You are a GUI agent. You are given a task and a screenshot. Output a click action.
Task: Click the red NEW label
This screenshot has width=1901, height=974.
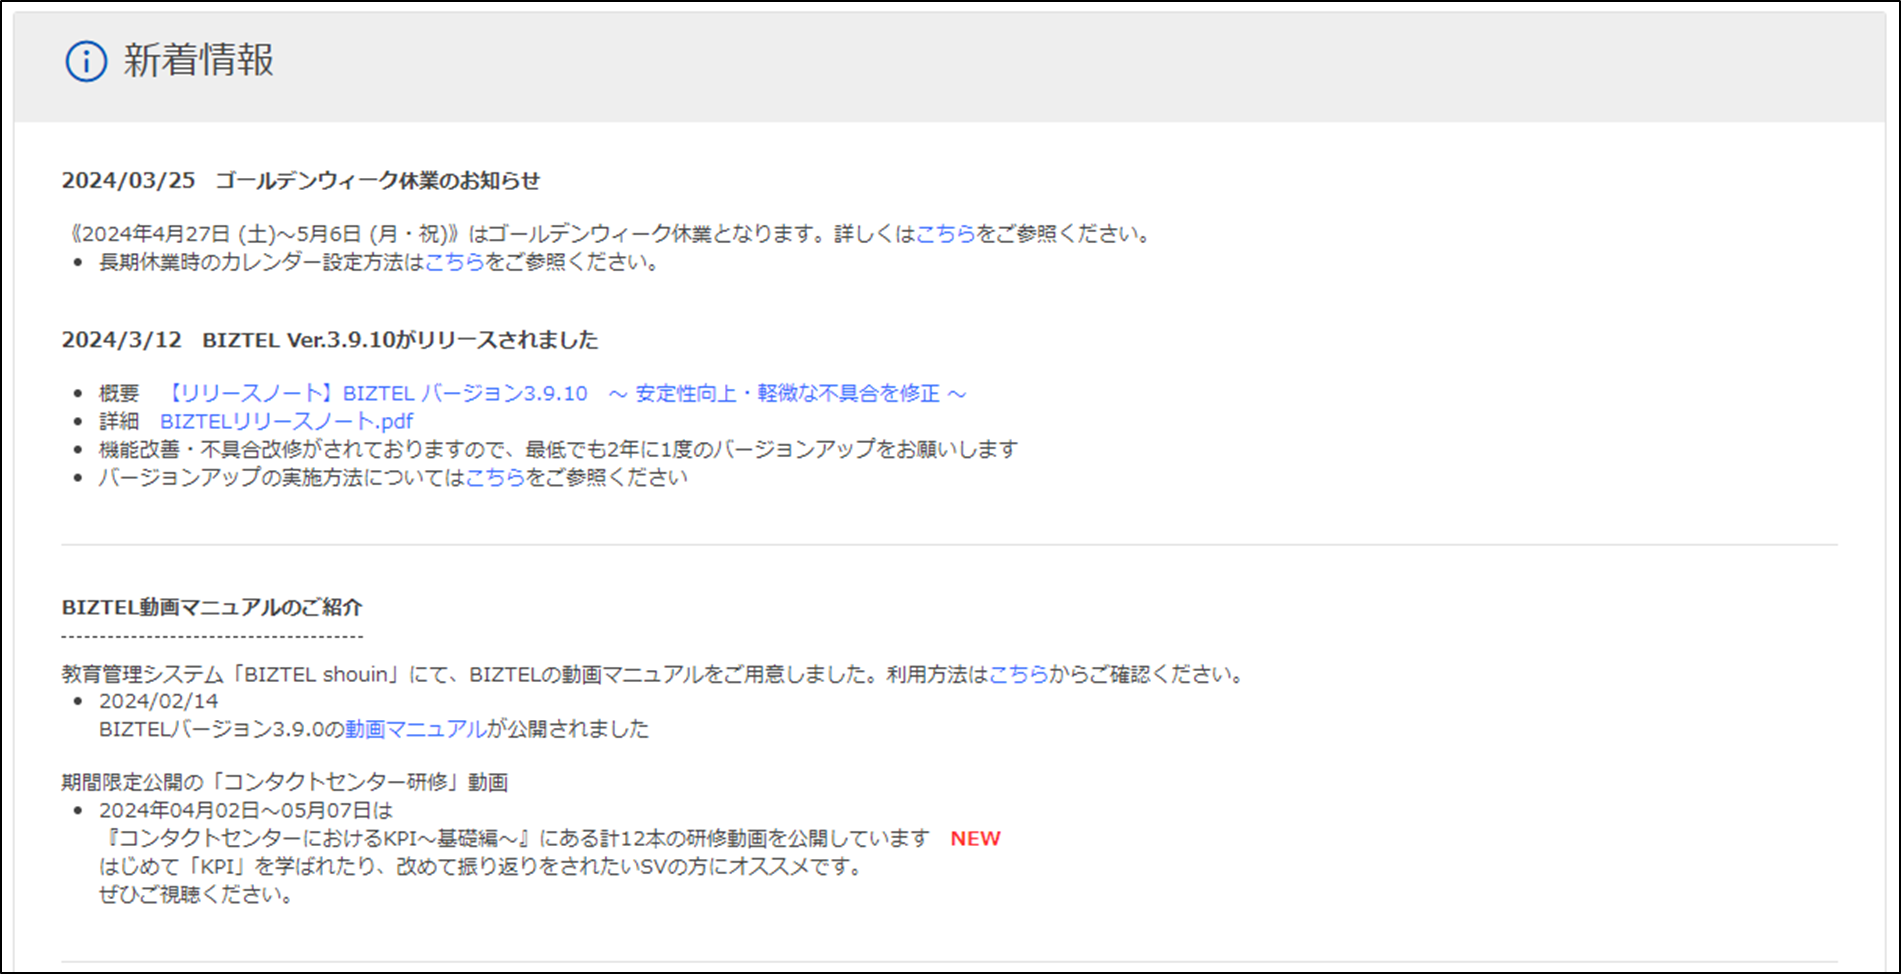point(975,839)
